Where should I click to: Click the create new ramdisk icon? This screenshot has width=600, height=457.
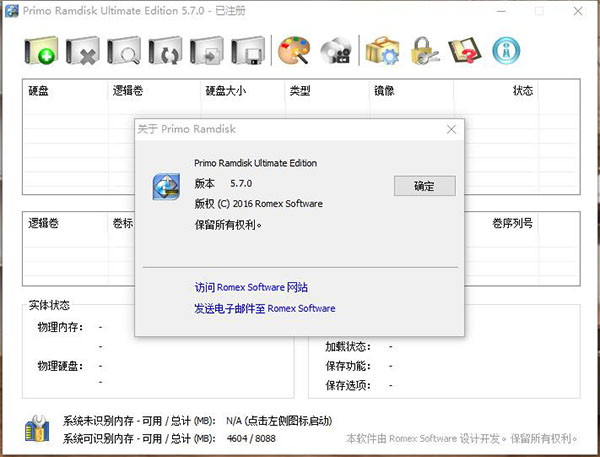coord(41,50)
